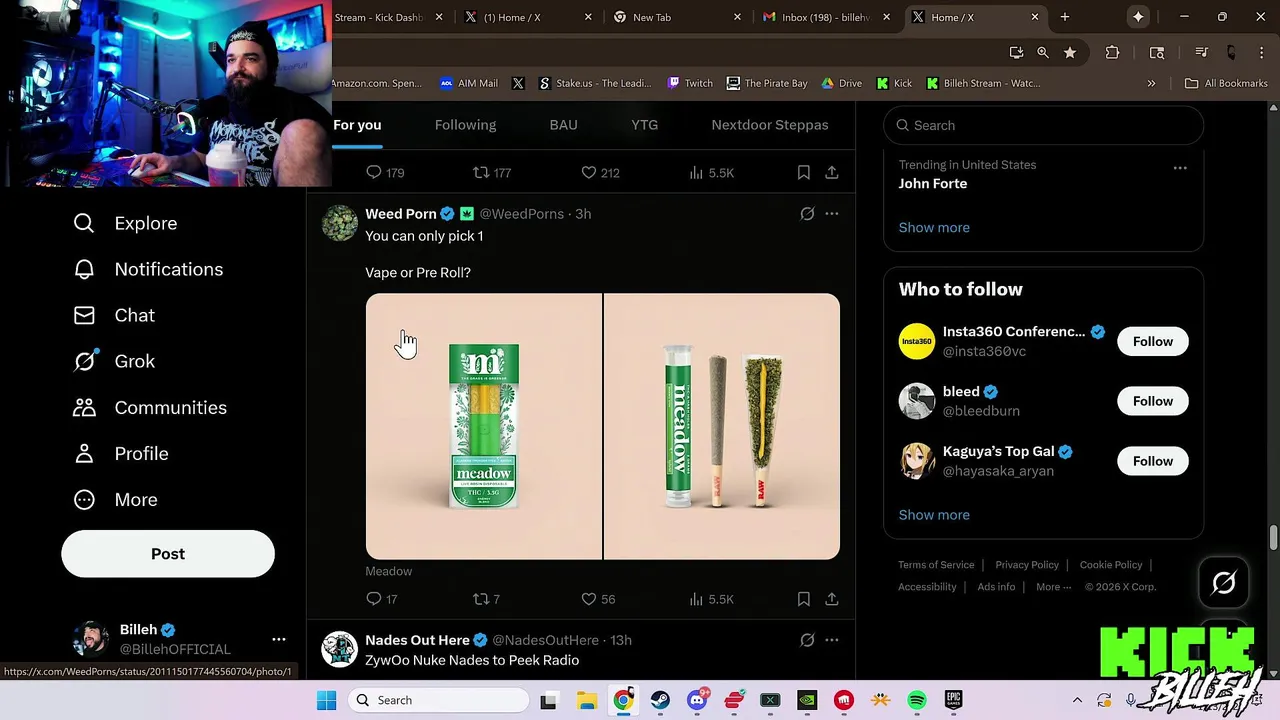
Task: Open Billeh account switcher options
Action: click(x=279, y=639)
